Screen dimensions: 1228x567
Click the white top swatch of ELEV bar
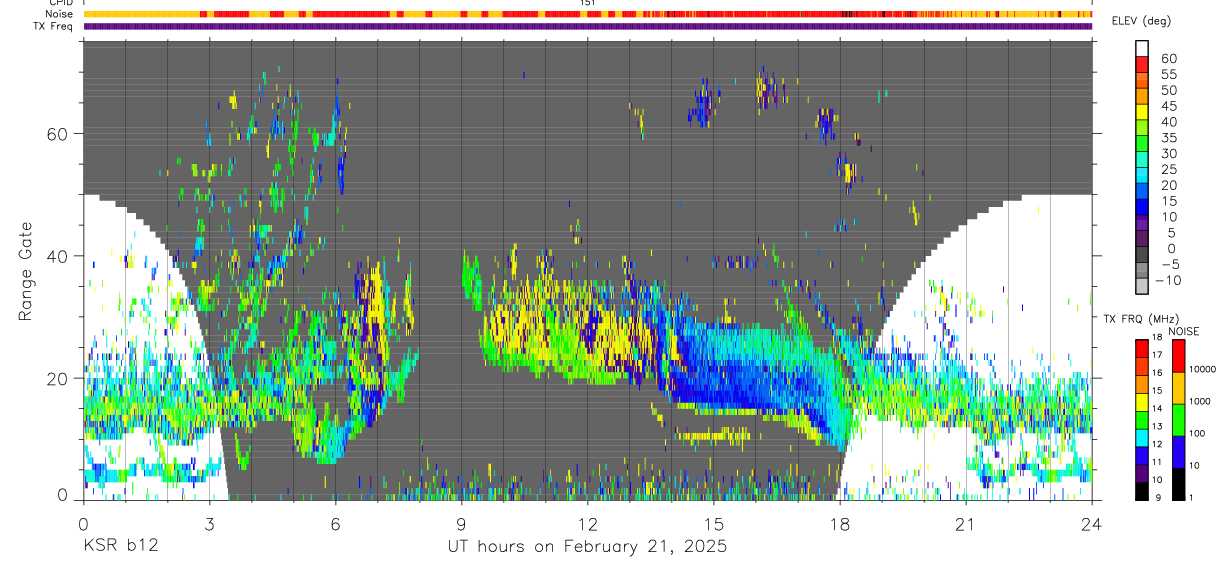tap(1142, 46)
